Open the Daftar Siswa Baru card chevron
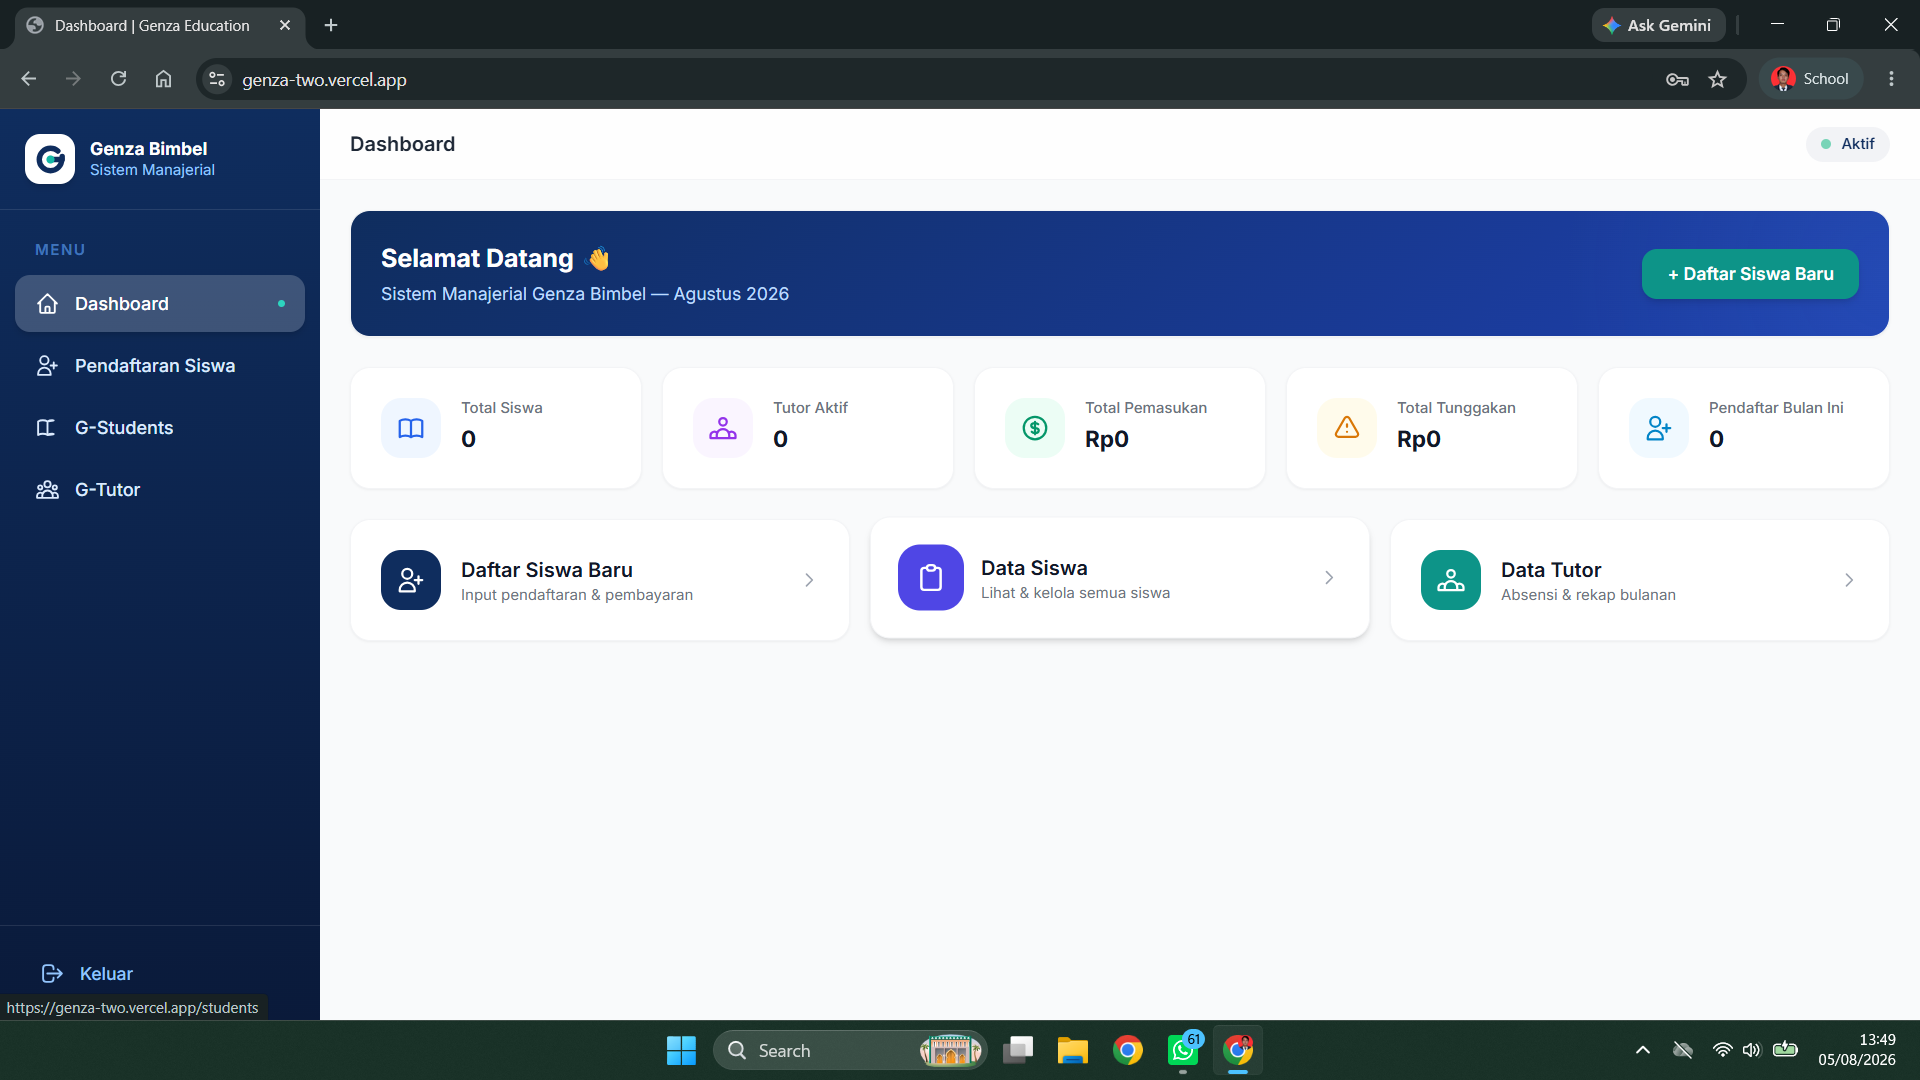The image size is (1920, 1080). (809, 580)
